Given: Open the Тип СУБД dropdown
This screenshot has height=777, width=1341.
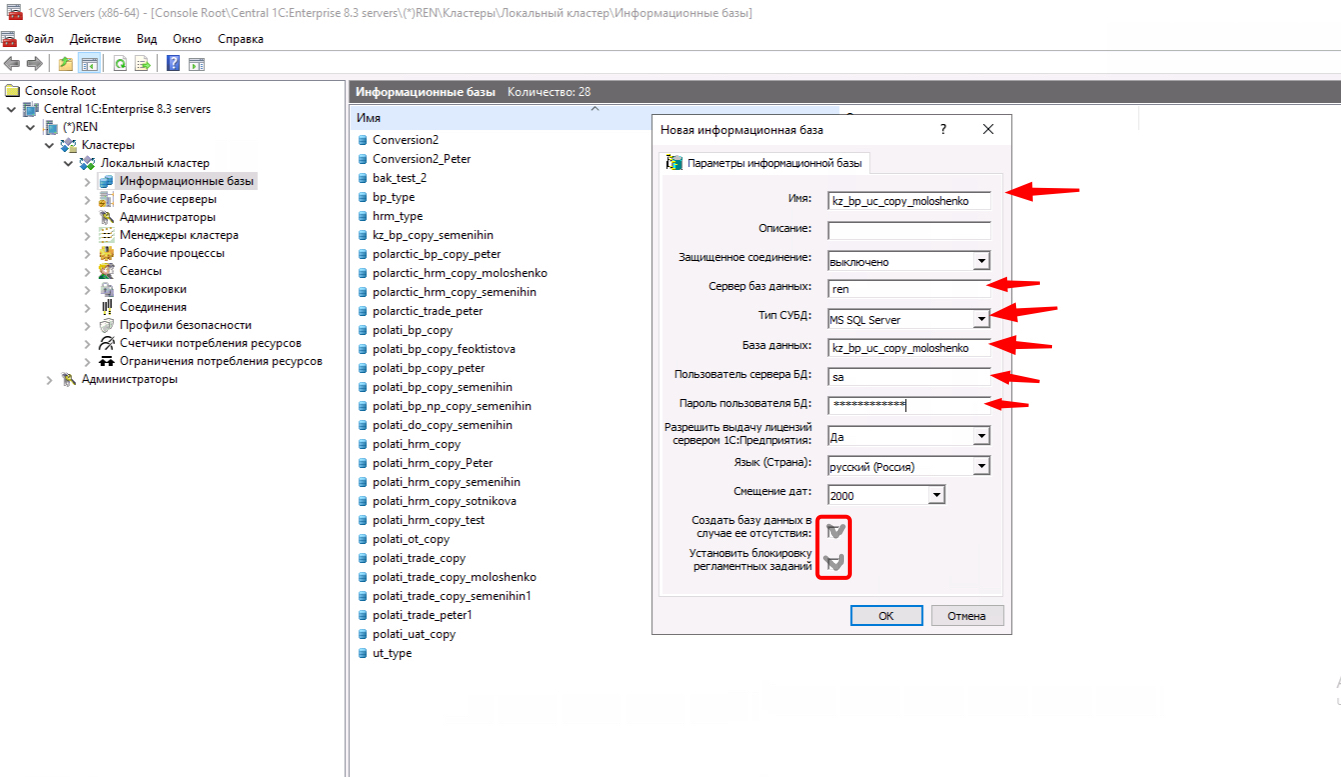Looking at the screenshot, I should [x=982, y=319].
